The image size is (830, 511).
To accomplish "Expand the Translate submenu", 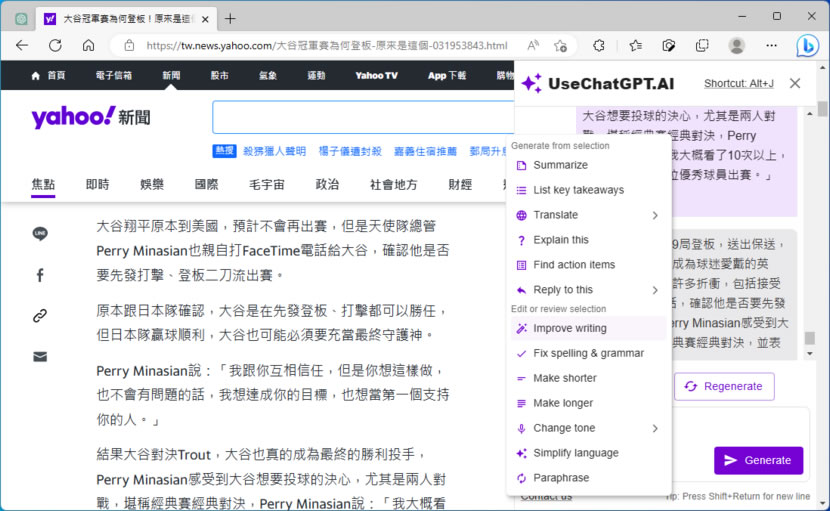I will pyautogui.click(x=655, y=215).
